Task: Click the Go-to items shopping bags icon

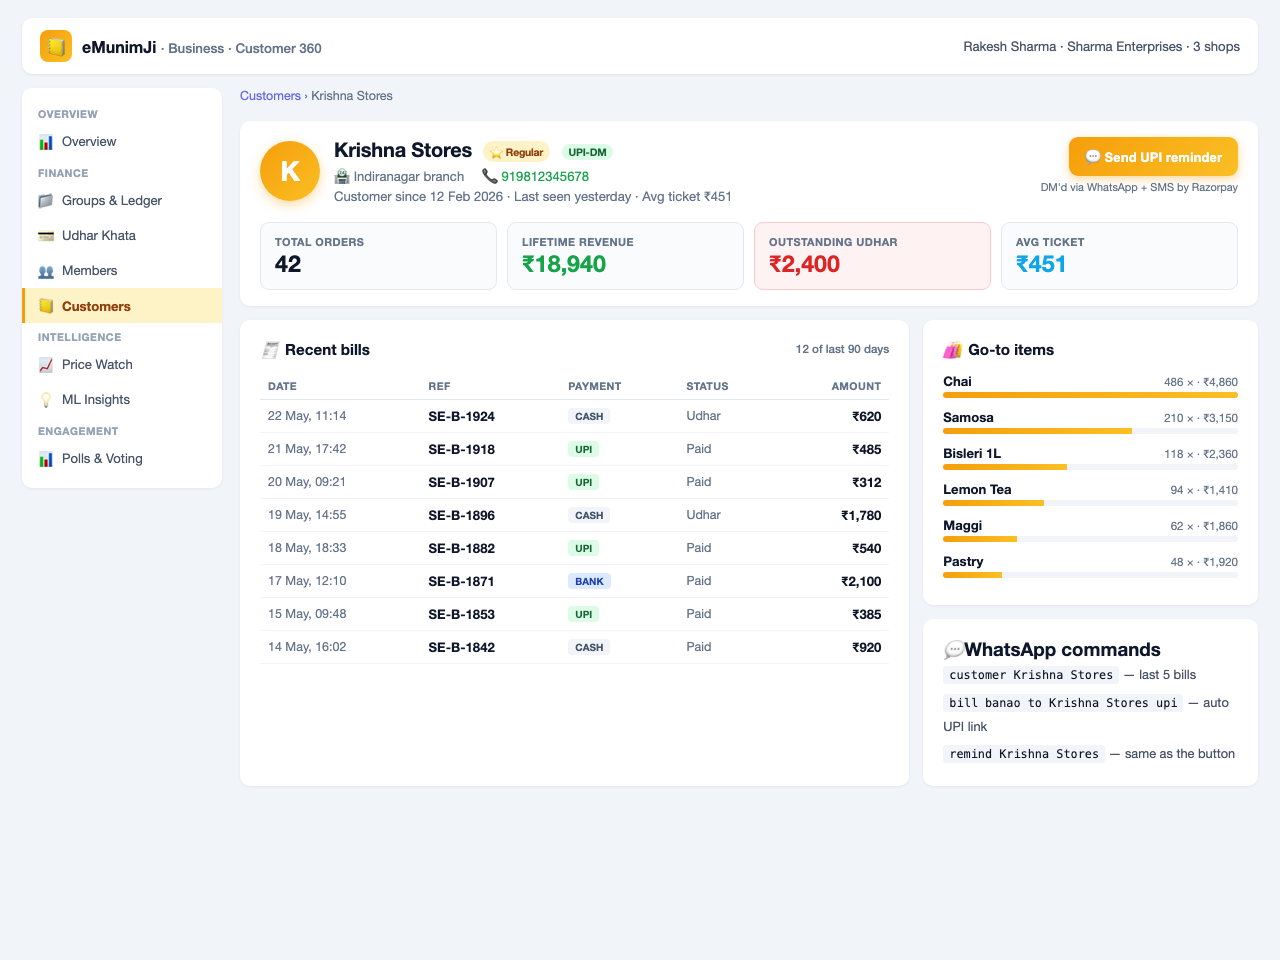Action: [952, 350]
